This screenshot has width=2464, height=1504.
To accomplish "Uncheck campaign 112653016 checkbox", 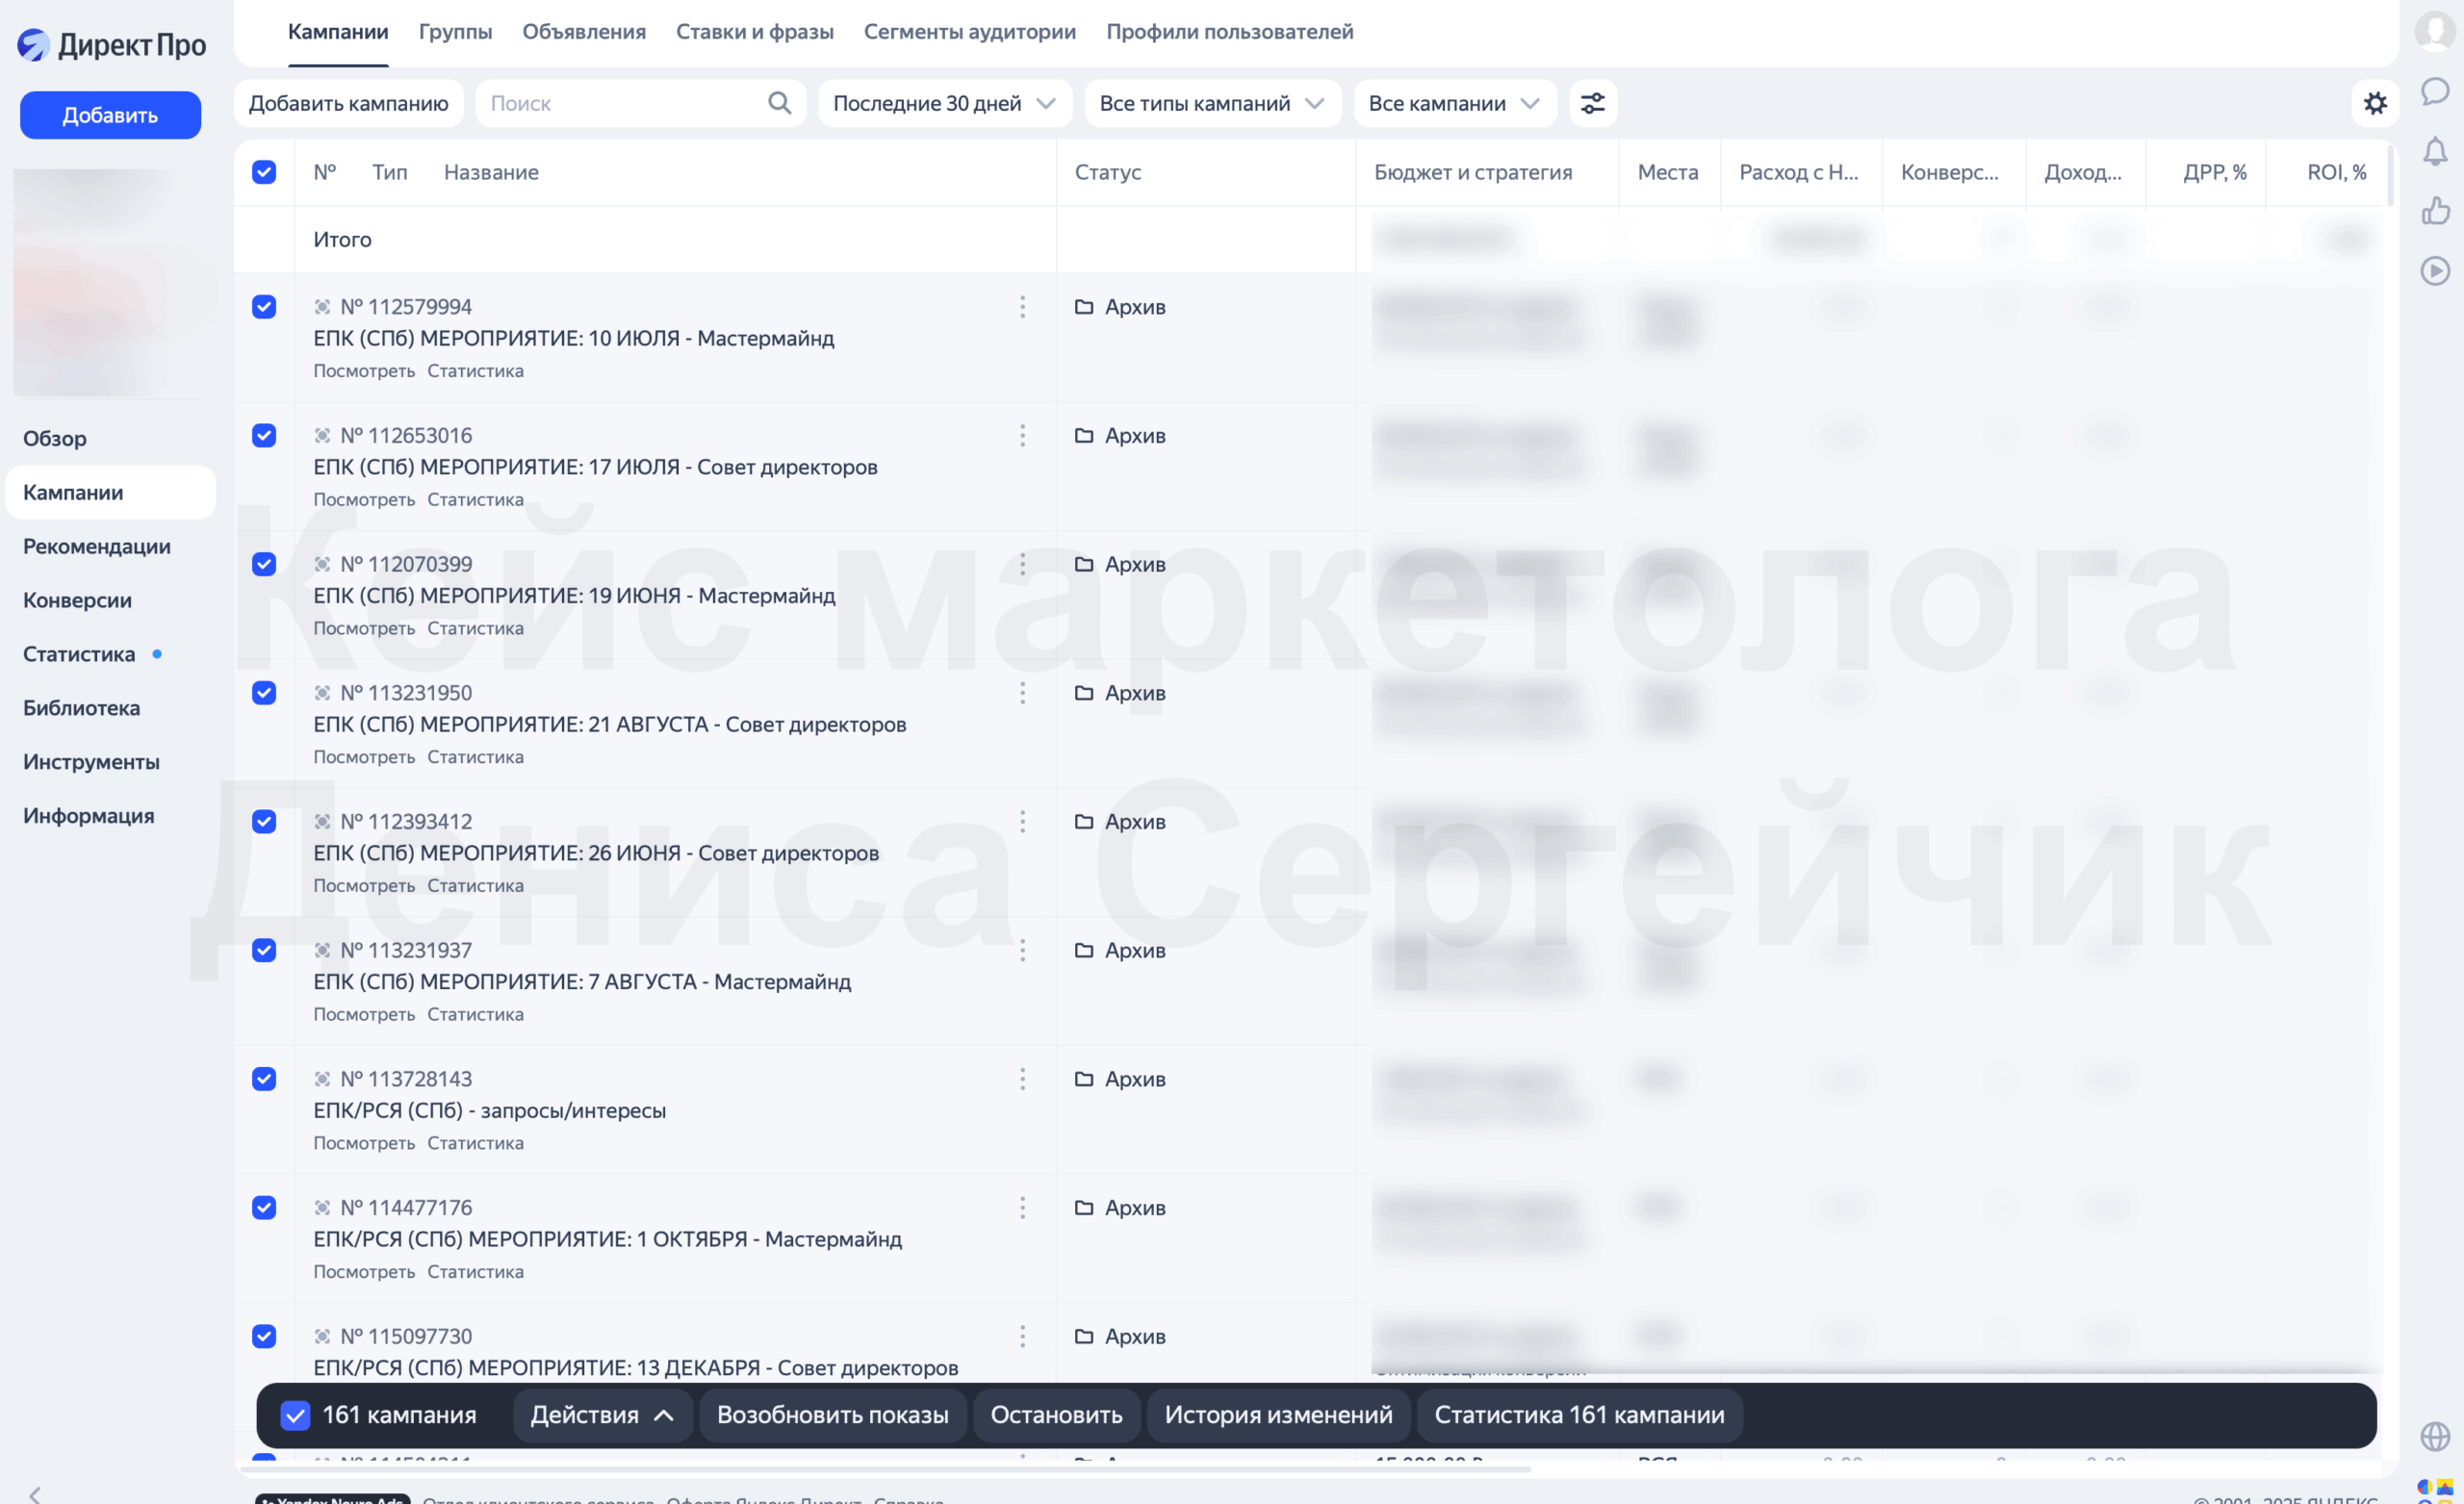I will click(264, 436).
